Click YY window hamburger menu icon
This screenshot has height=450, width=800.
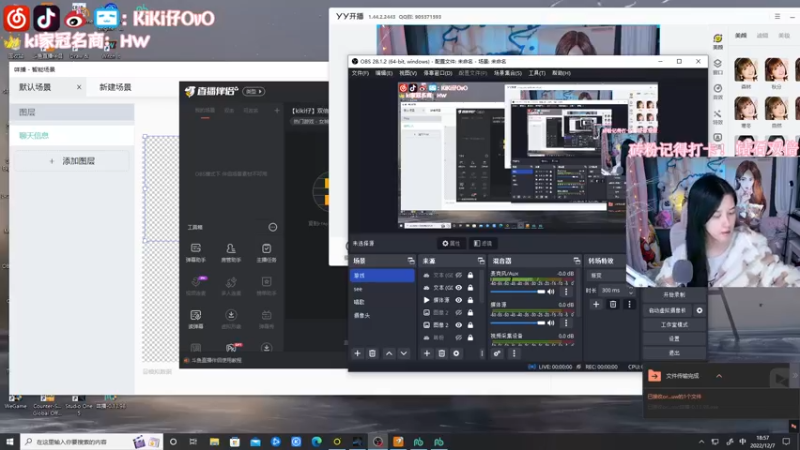[777, 17]
